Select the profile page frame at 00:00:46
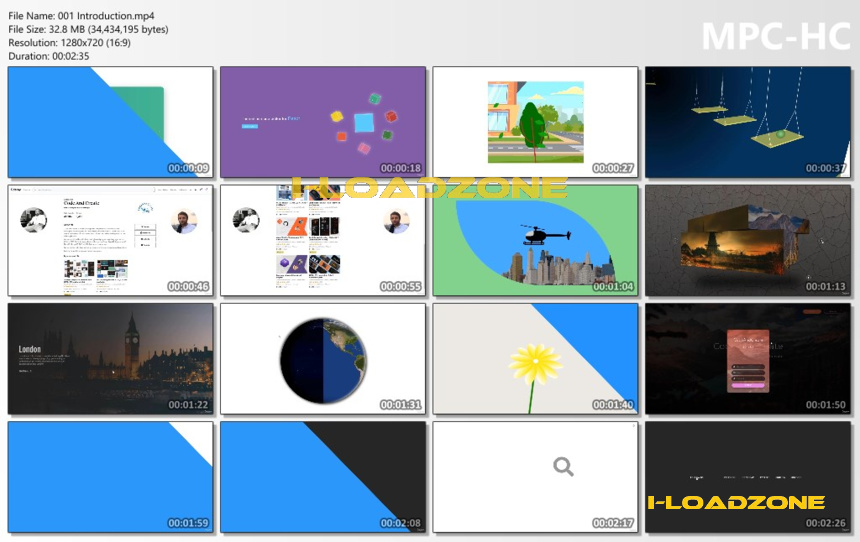860x542 pixels. (x=110, y=240)
